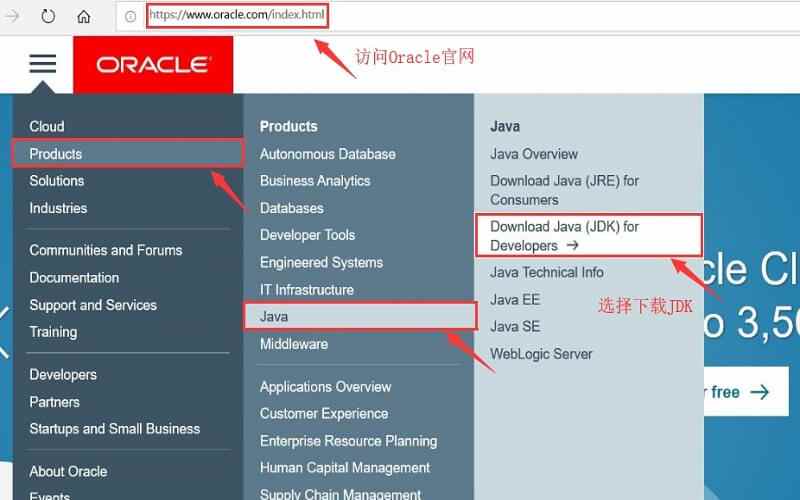The width and height of the screenshot is (800, 500).
Task: Open Middleware product link
Action: [x=294, y=344]
